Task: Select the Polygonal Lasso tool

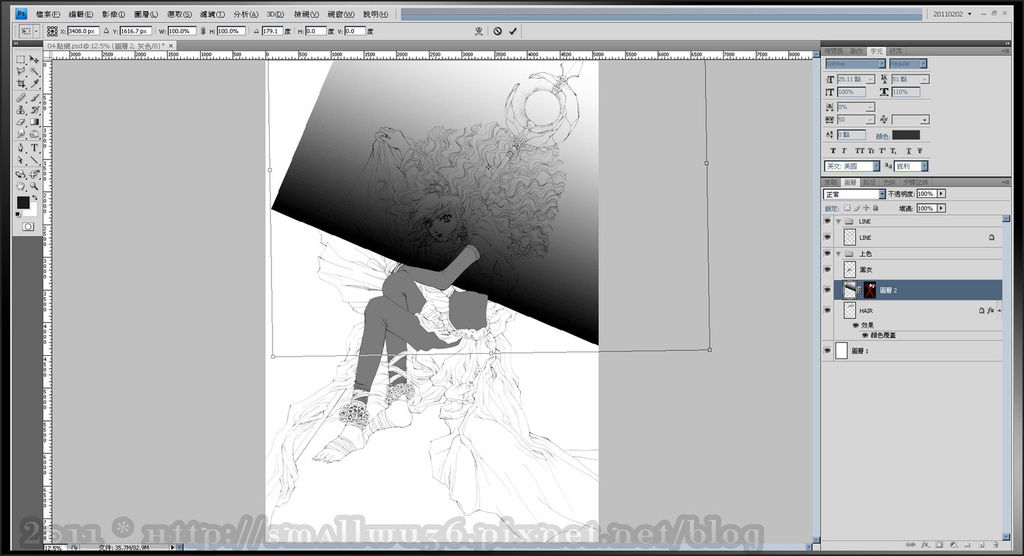Action: point(21,71)
